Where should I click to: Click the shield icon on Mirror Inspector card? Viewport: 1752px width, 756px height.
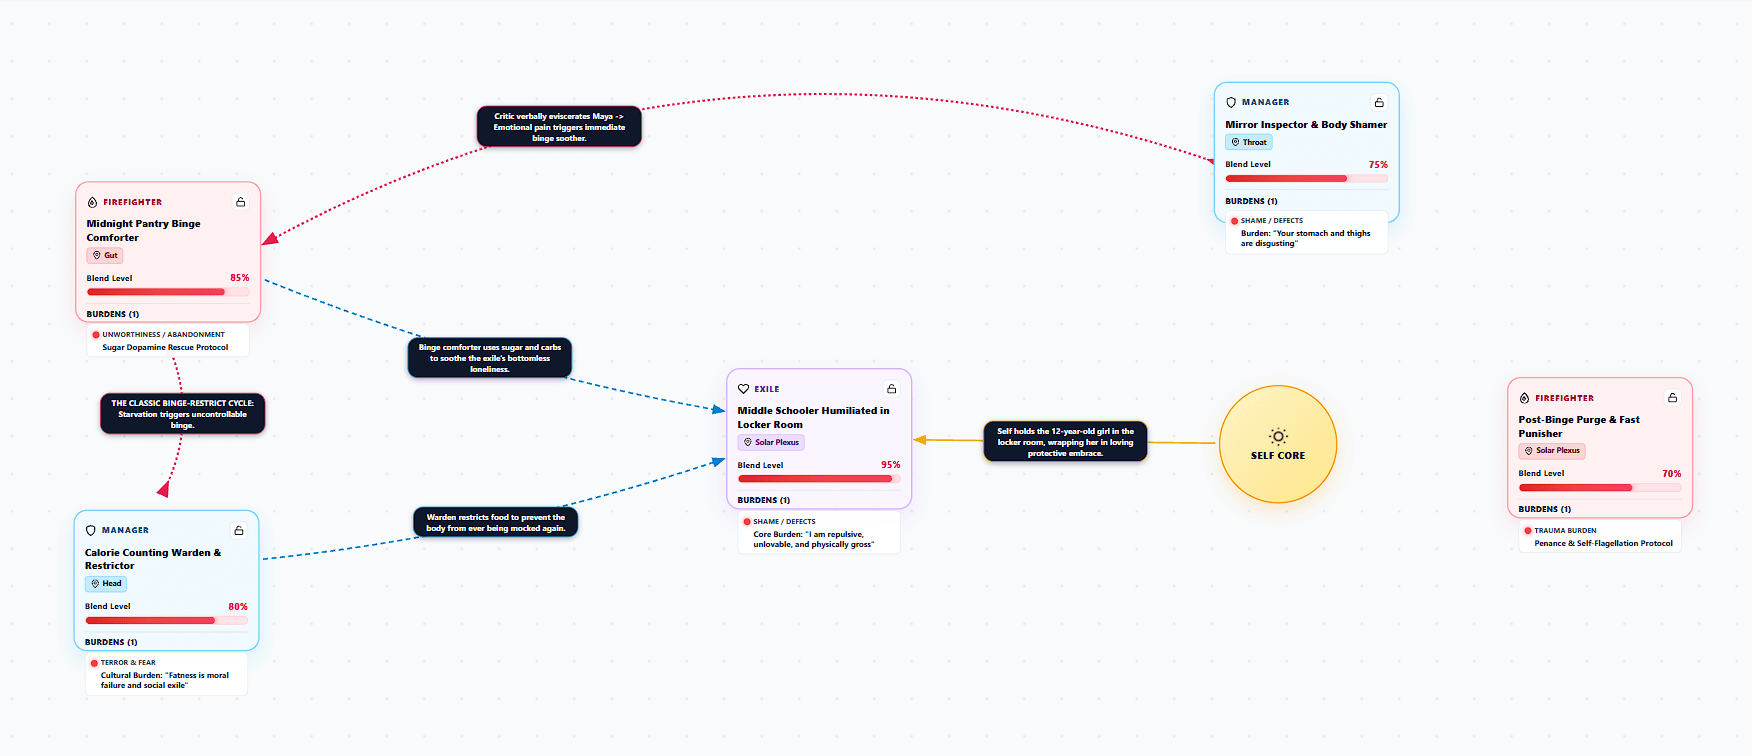(1231, 102)
